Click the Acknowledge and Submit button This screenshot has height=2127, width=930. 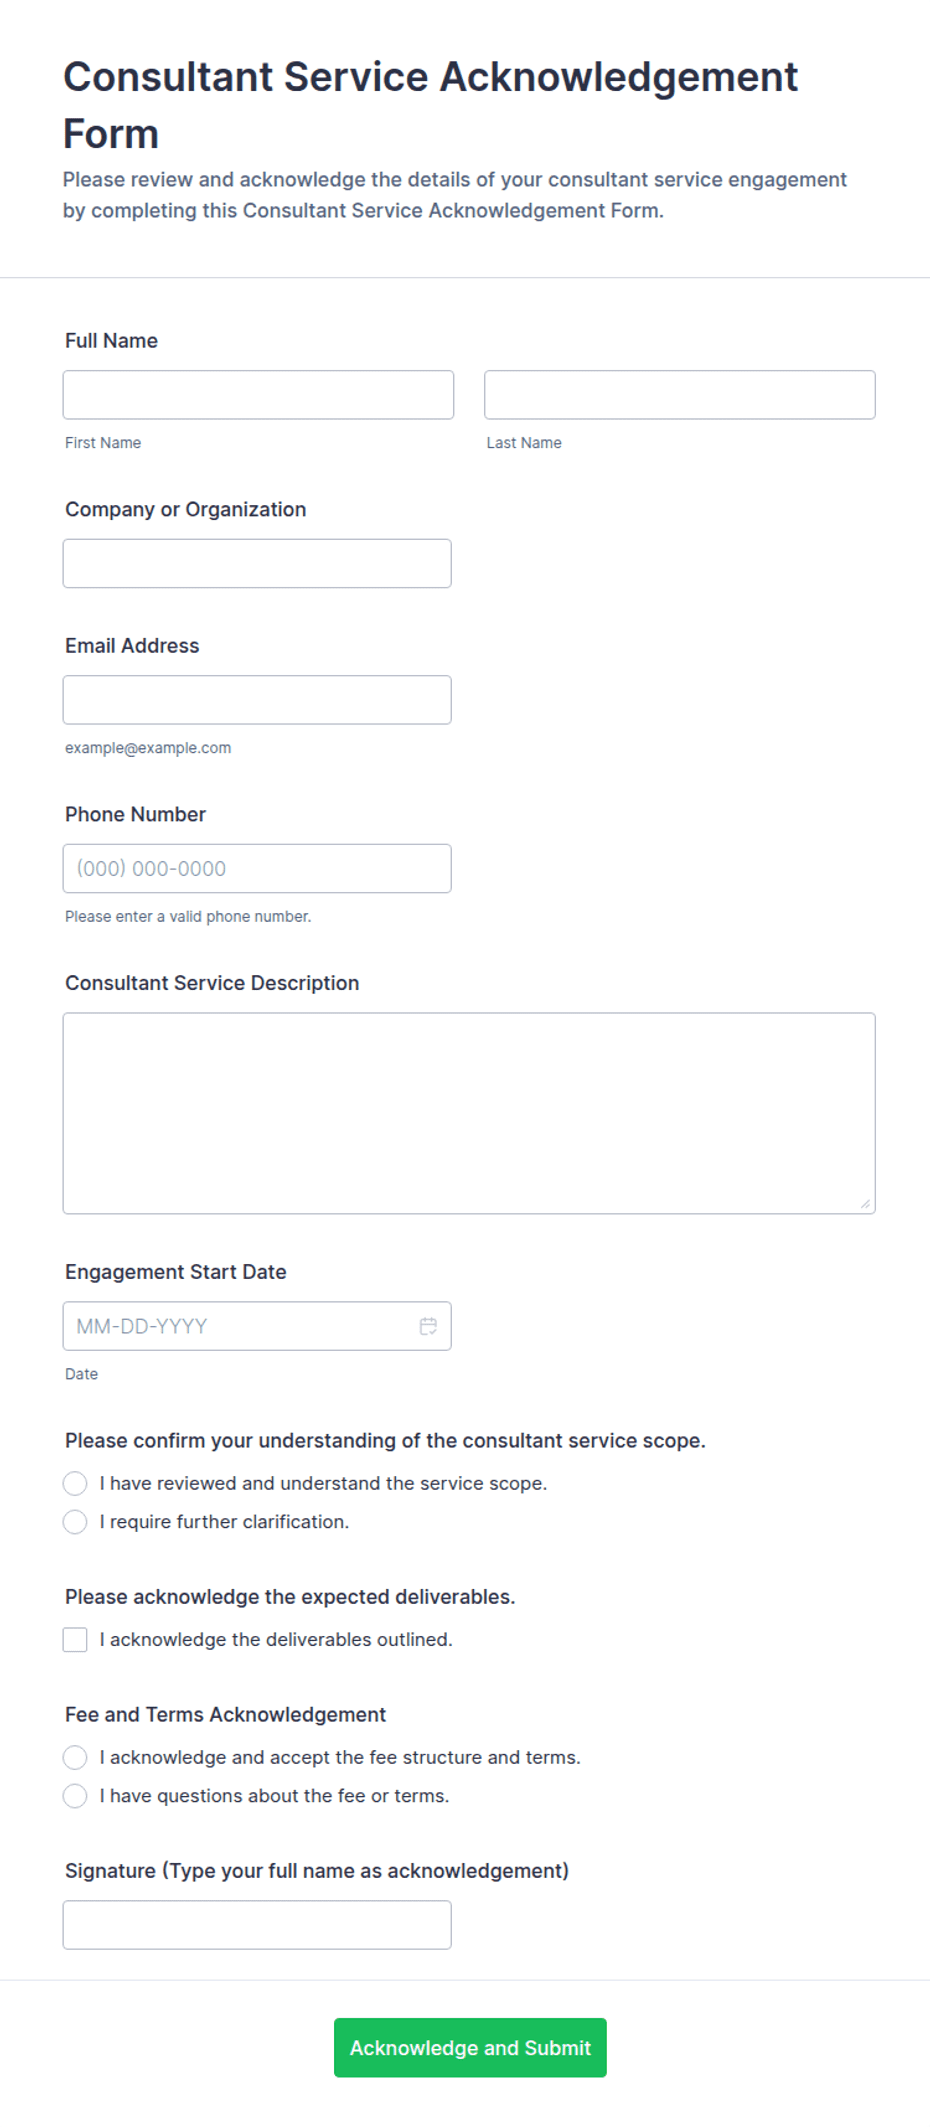[470, 2048]
